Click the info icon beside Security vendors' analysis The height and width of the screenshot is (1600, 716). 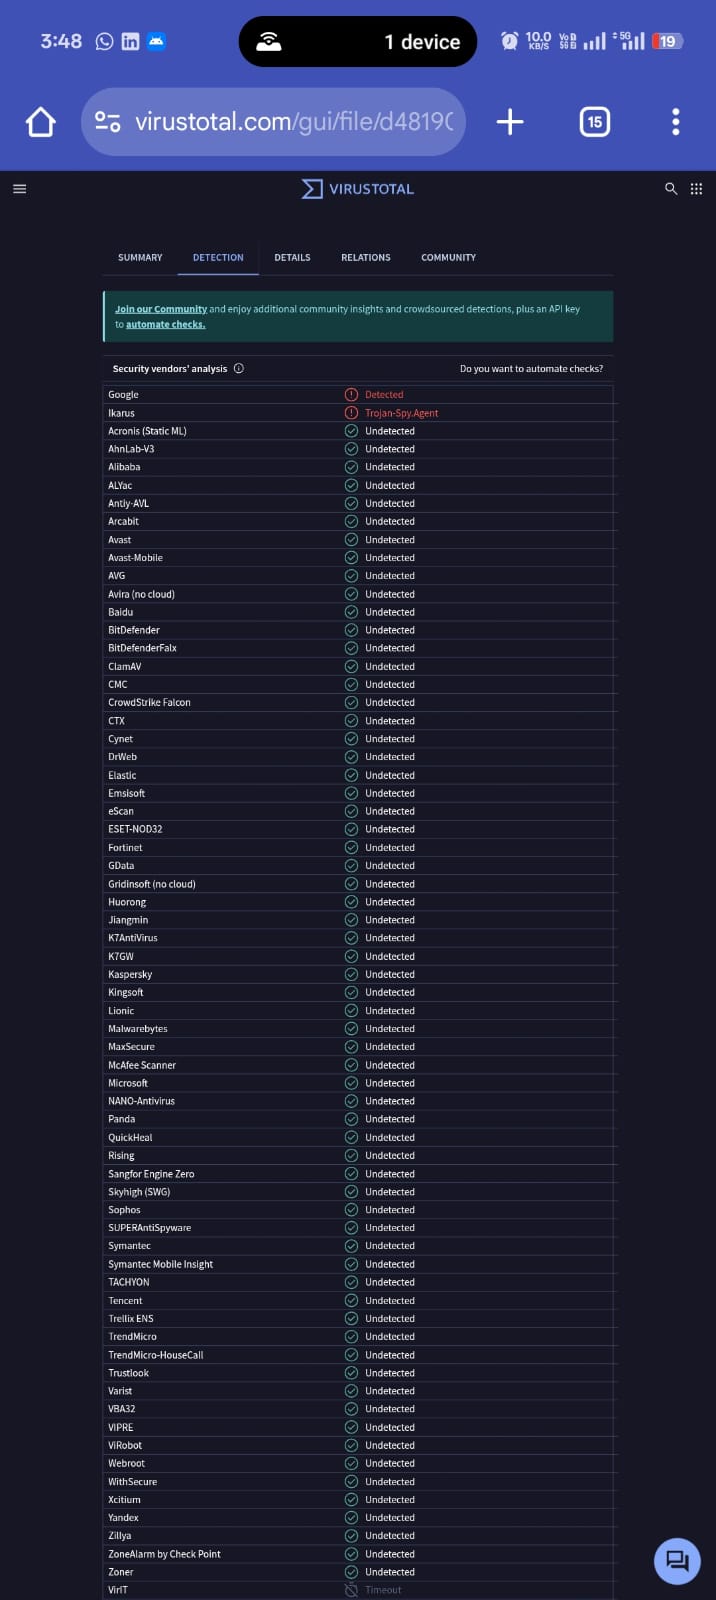238,368
